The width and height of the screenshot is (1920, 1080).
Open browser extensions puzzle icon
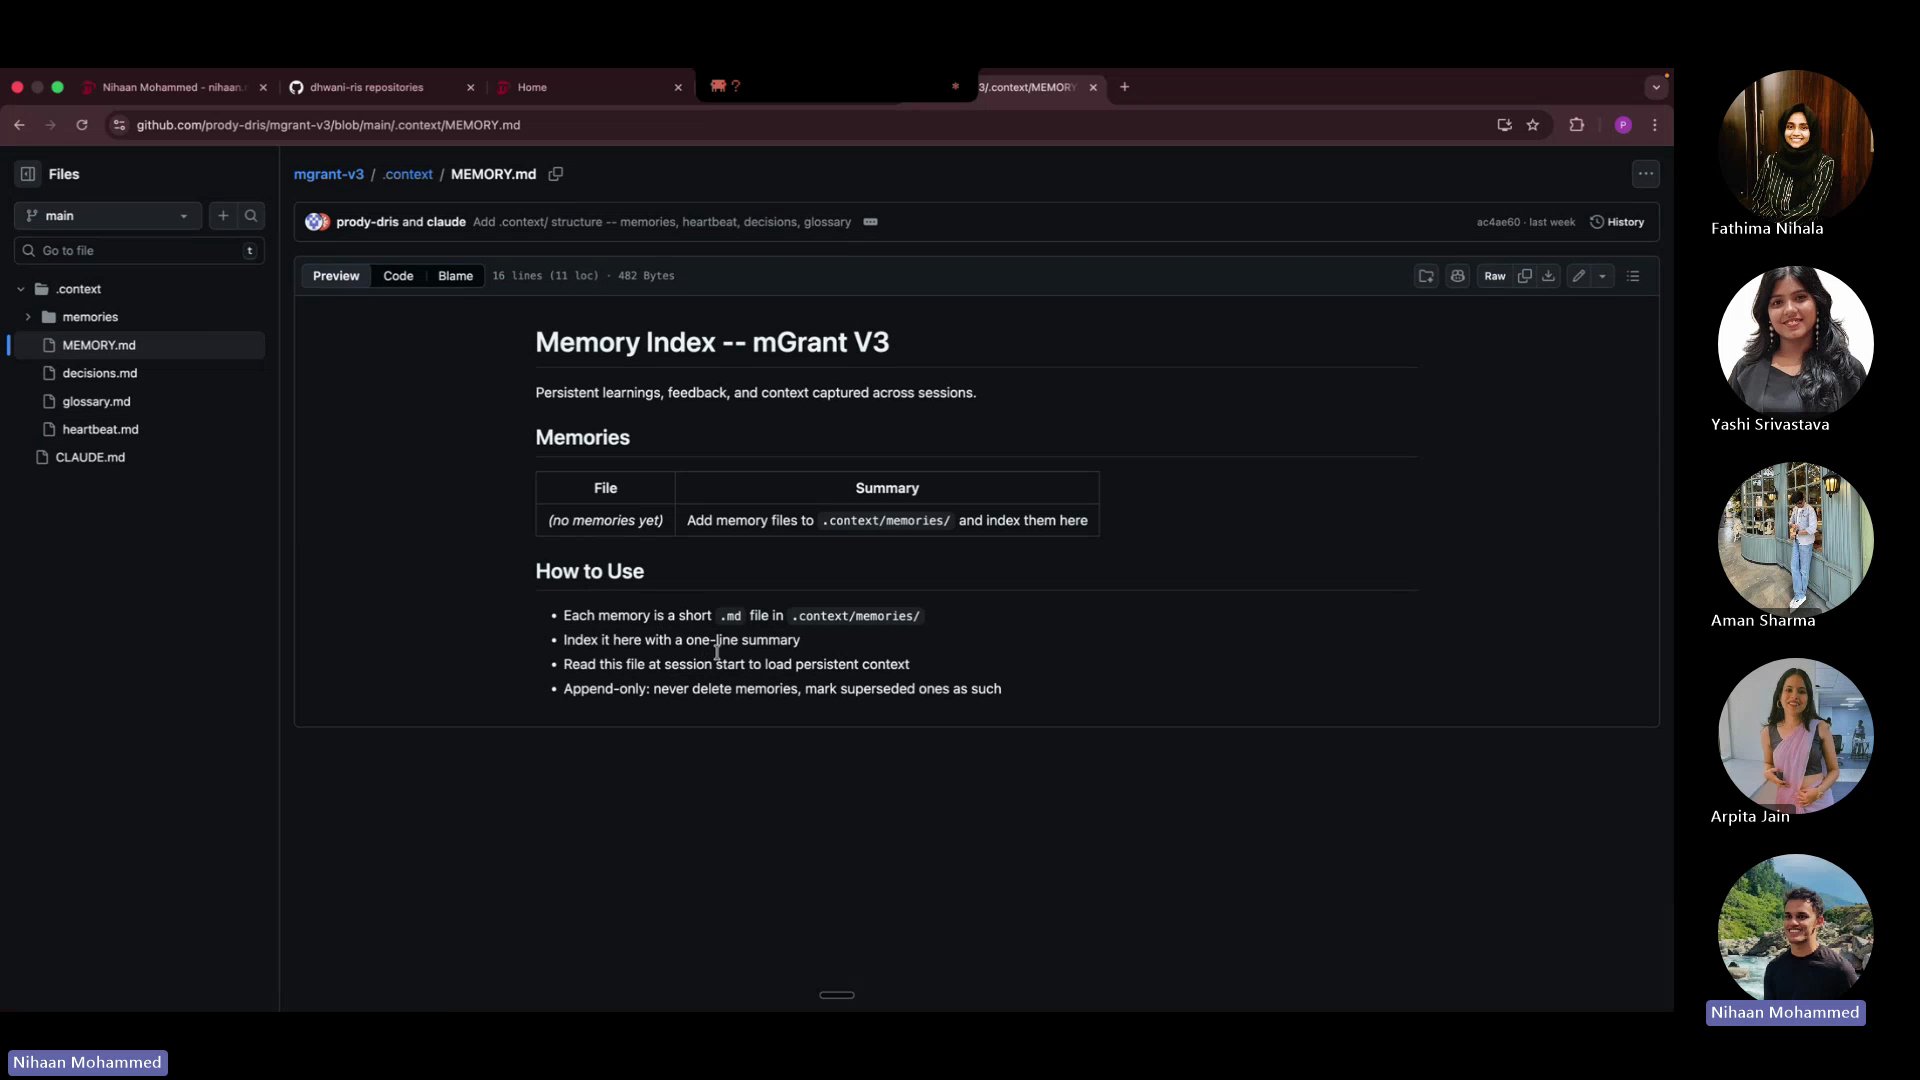pos(1576,124)
